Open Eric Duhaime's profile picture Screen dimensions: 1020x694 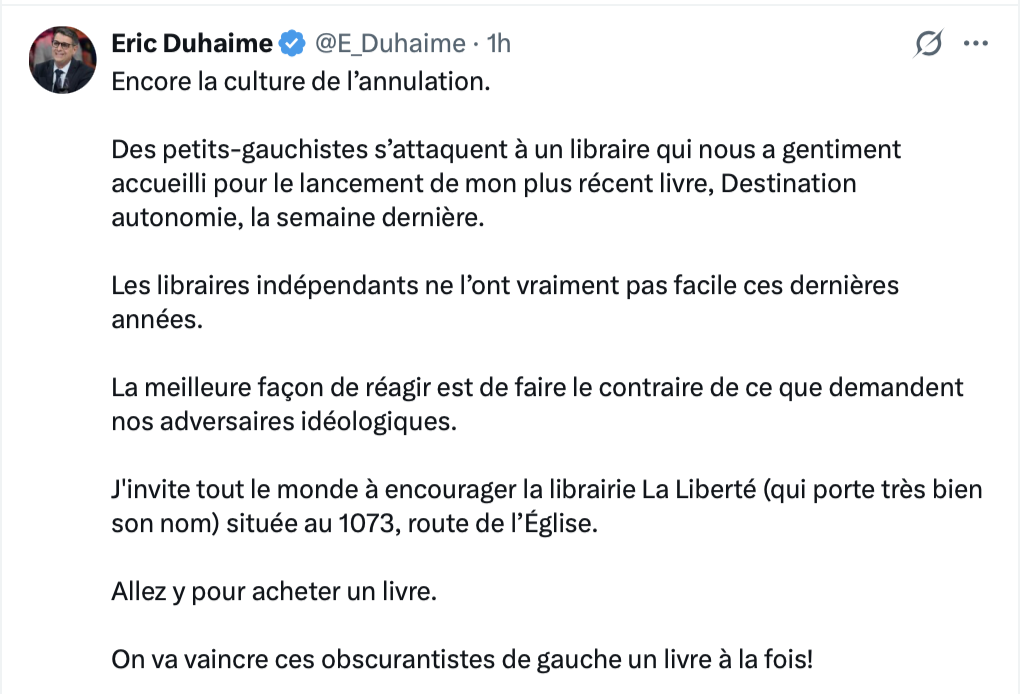pos(63,60)
